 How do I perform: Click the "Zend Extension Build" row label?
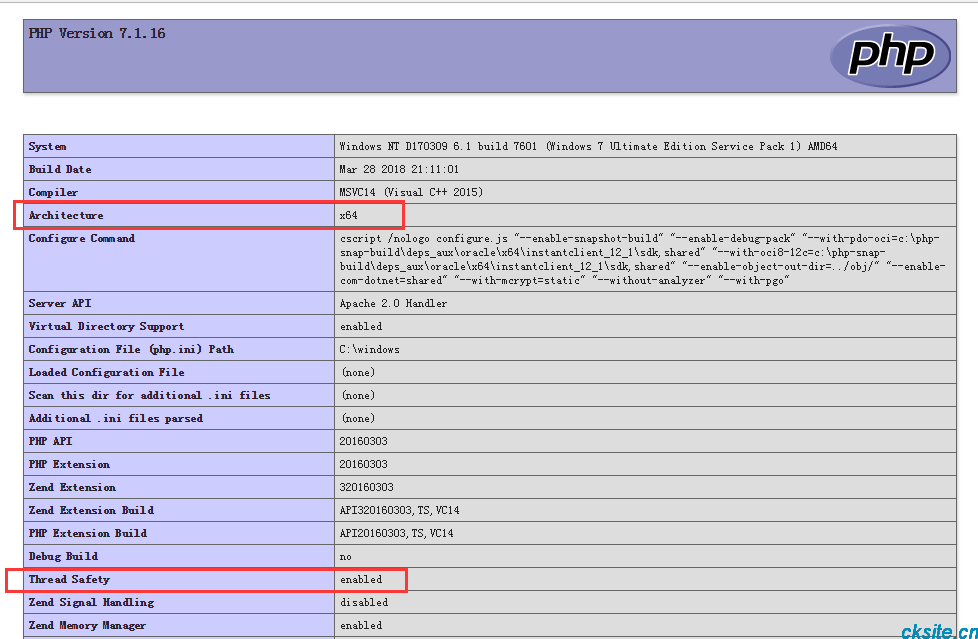tap(91, 511)
